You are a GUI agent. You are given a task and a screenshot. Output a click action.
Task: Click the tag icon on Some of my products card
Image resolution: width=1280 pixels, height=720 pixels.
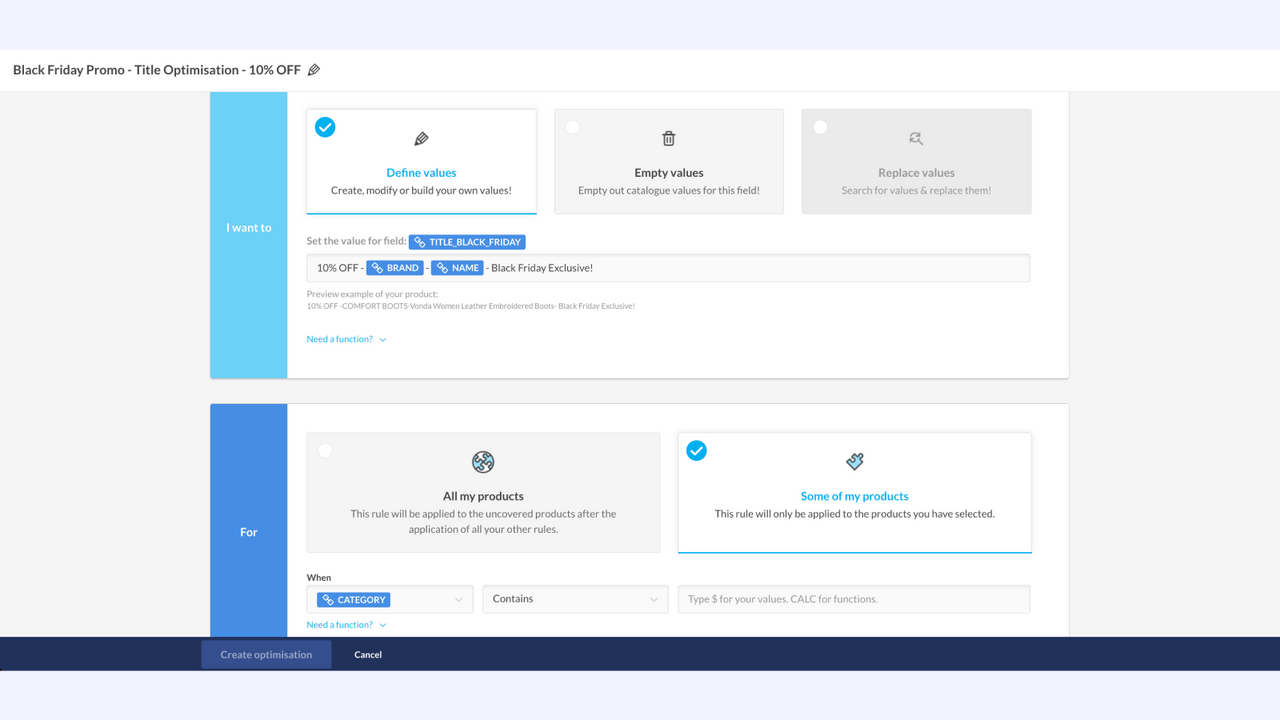(854, 462)
